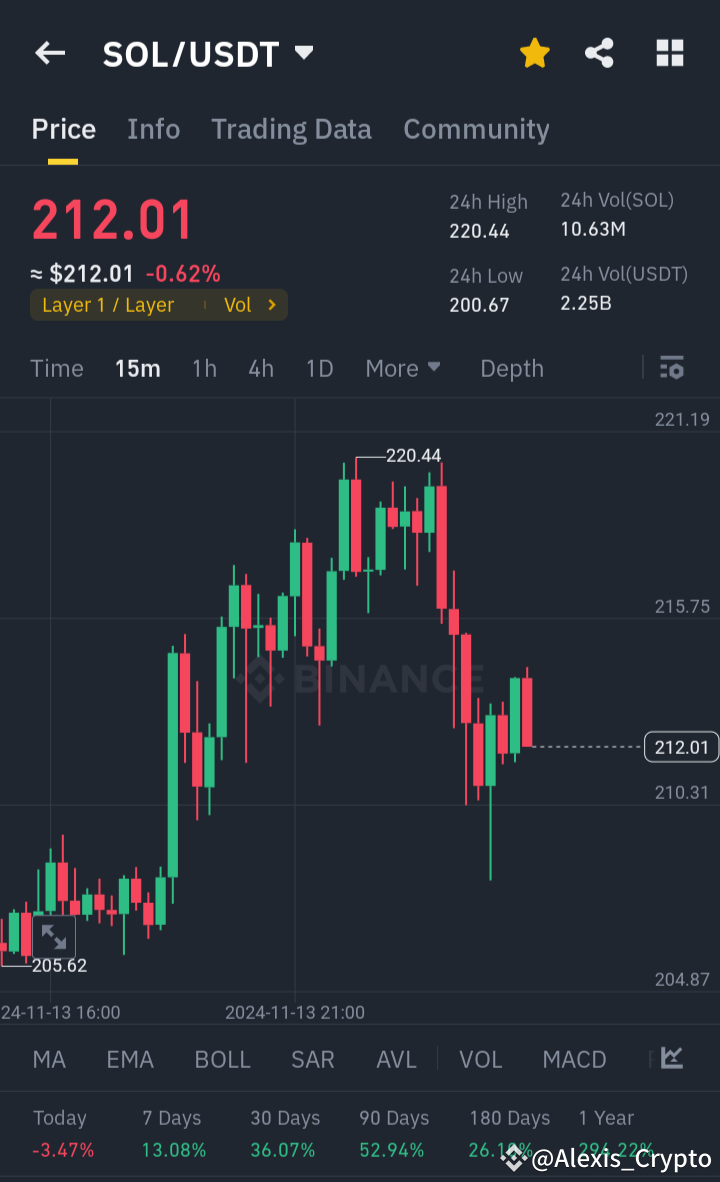Enable the BOLL indicator
This screenshot has height=1182, width=720.
point(222,1059)
